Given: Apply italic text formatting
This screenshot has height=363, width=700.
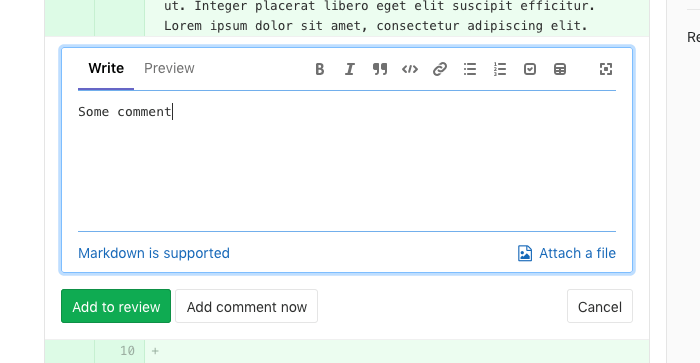Looking at the screenshot, I should point(350,69).
